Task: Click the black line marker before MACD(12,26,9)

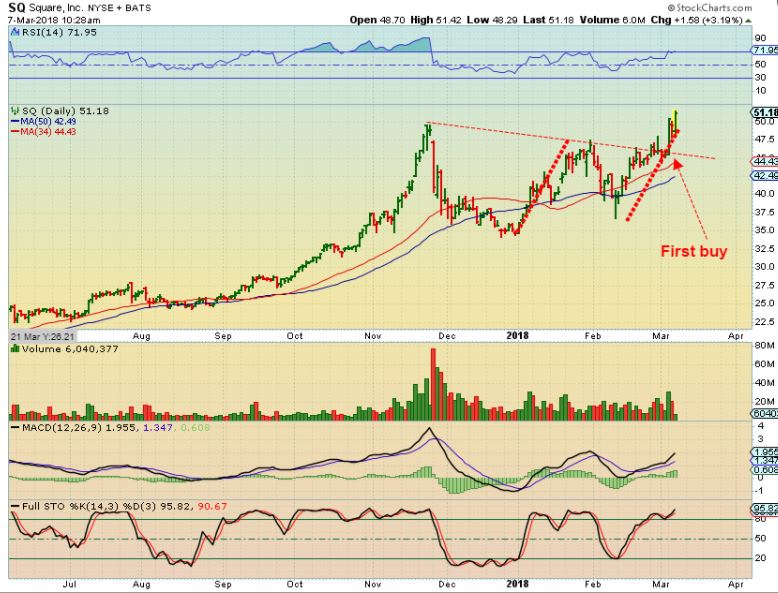Action: point(15,427)
